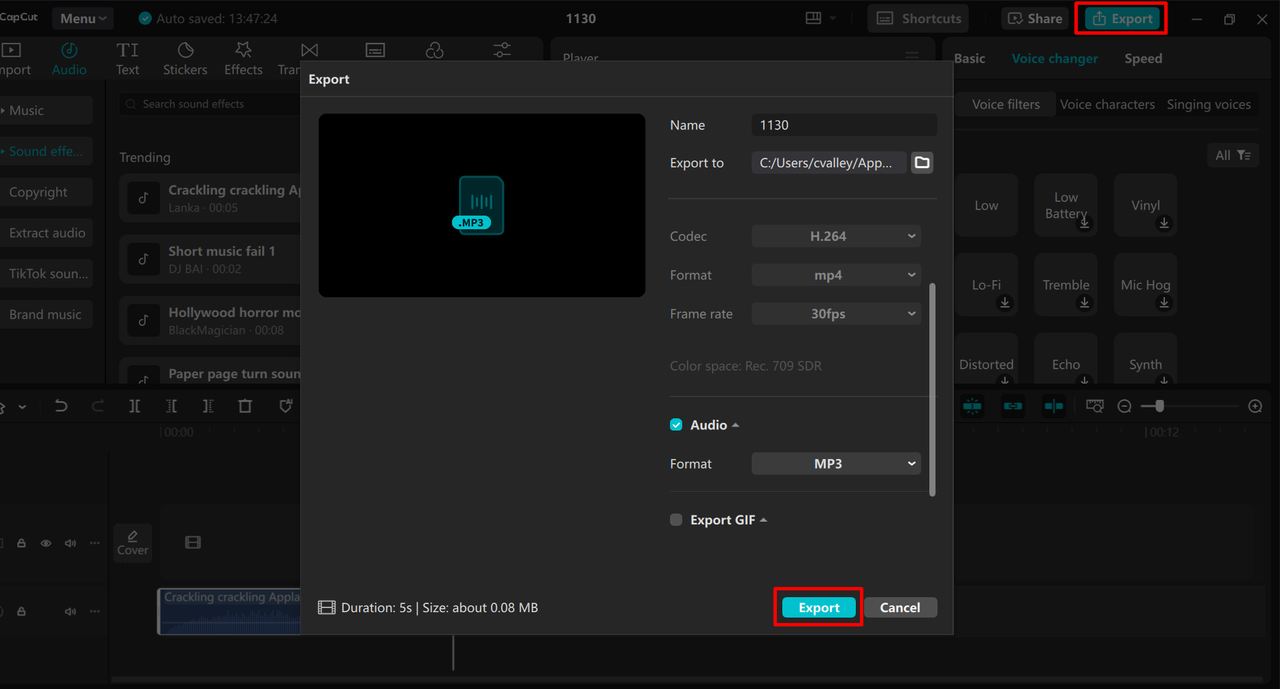Select the Voice characters sub-tab

(x=1107, y=104)
